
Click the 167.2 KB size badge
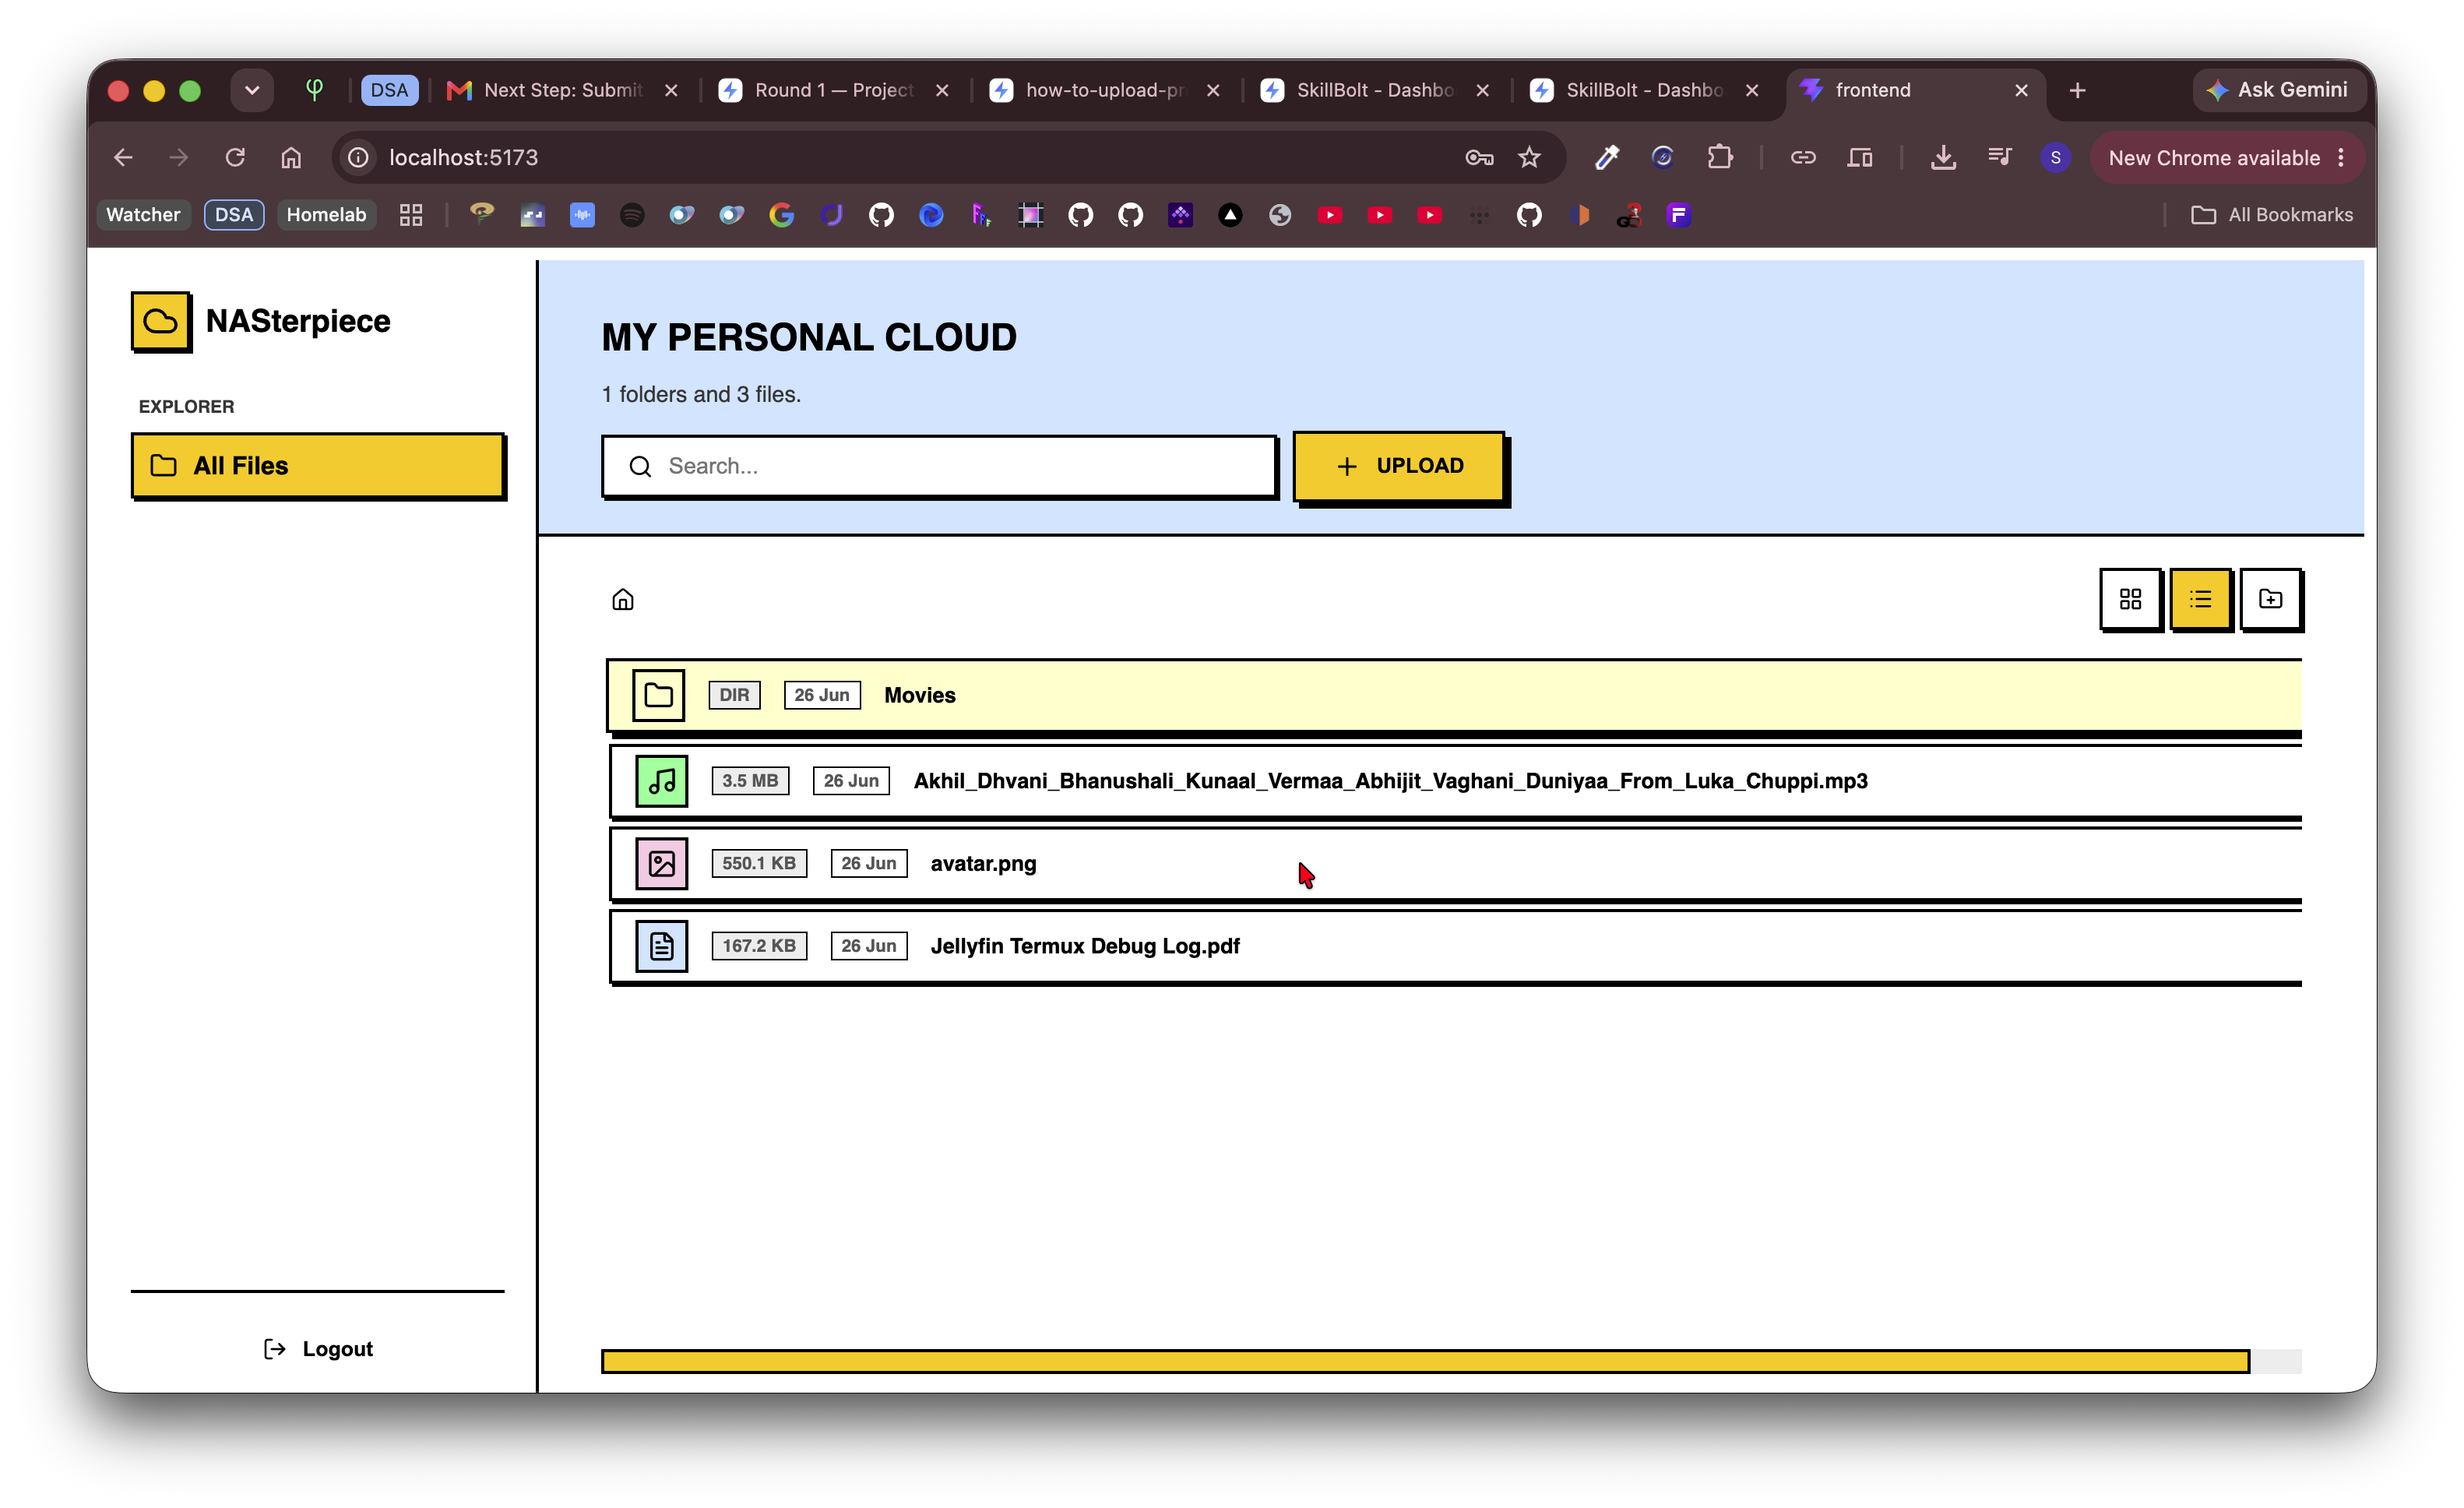pyautogui.click(x=759, y=946)
